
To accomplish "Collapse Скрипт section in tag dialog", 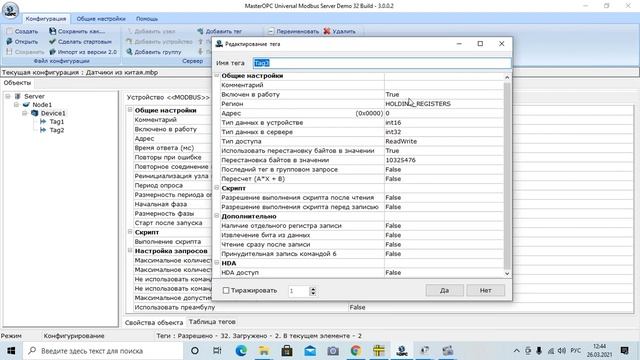I will 217,188.
